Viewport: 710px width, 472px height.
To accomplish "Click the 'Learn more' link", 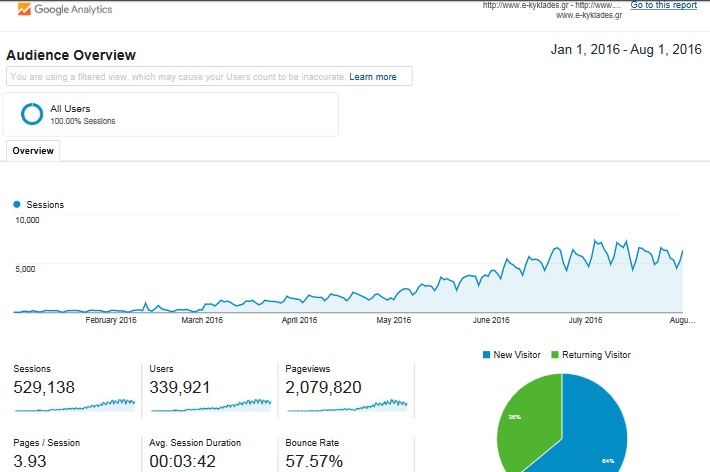I will click(x=372, y=77).
